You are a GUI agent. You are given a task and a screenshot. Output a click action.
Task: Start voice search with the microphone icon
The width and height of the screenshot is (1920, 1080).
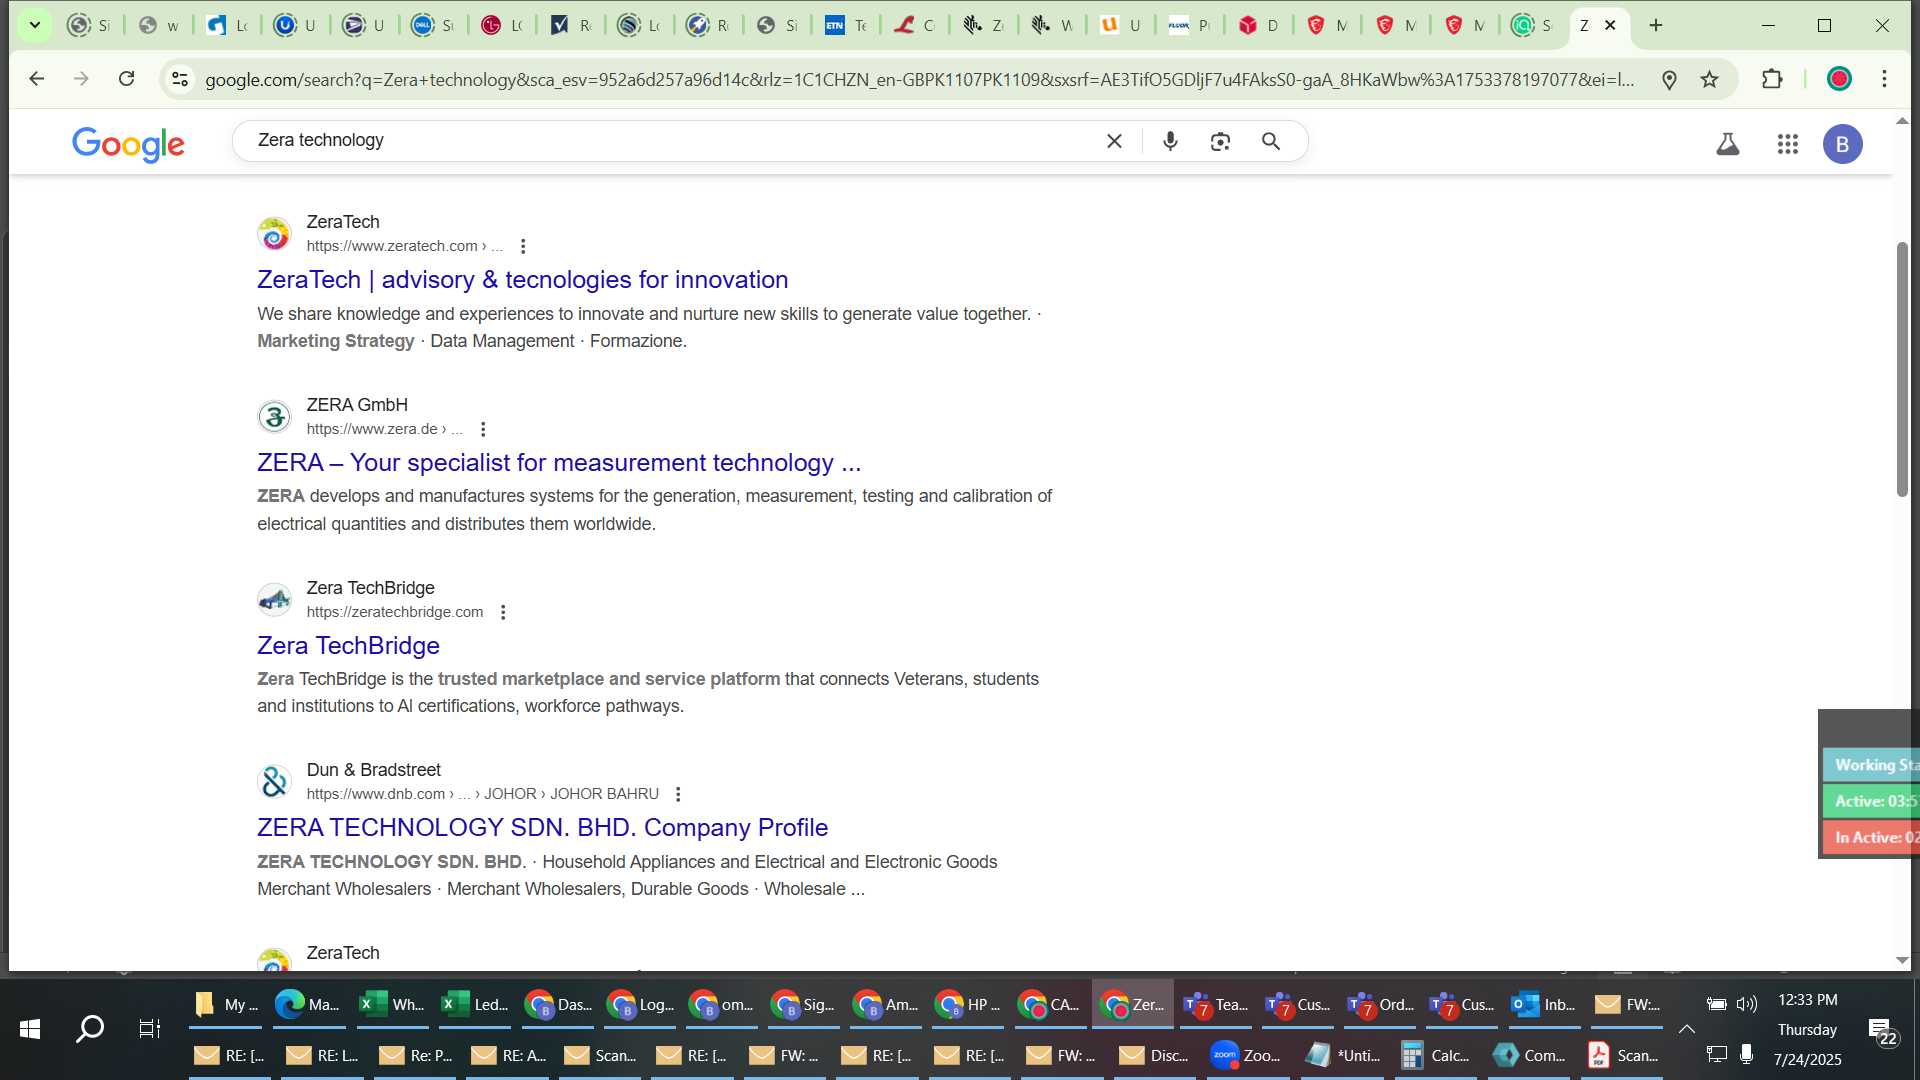1170,141
